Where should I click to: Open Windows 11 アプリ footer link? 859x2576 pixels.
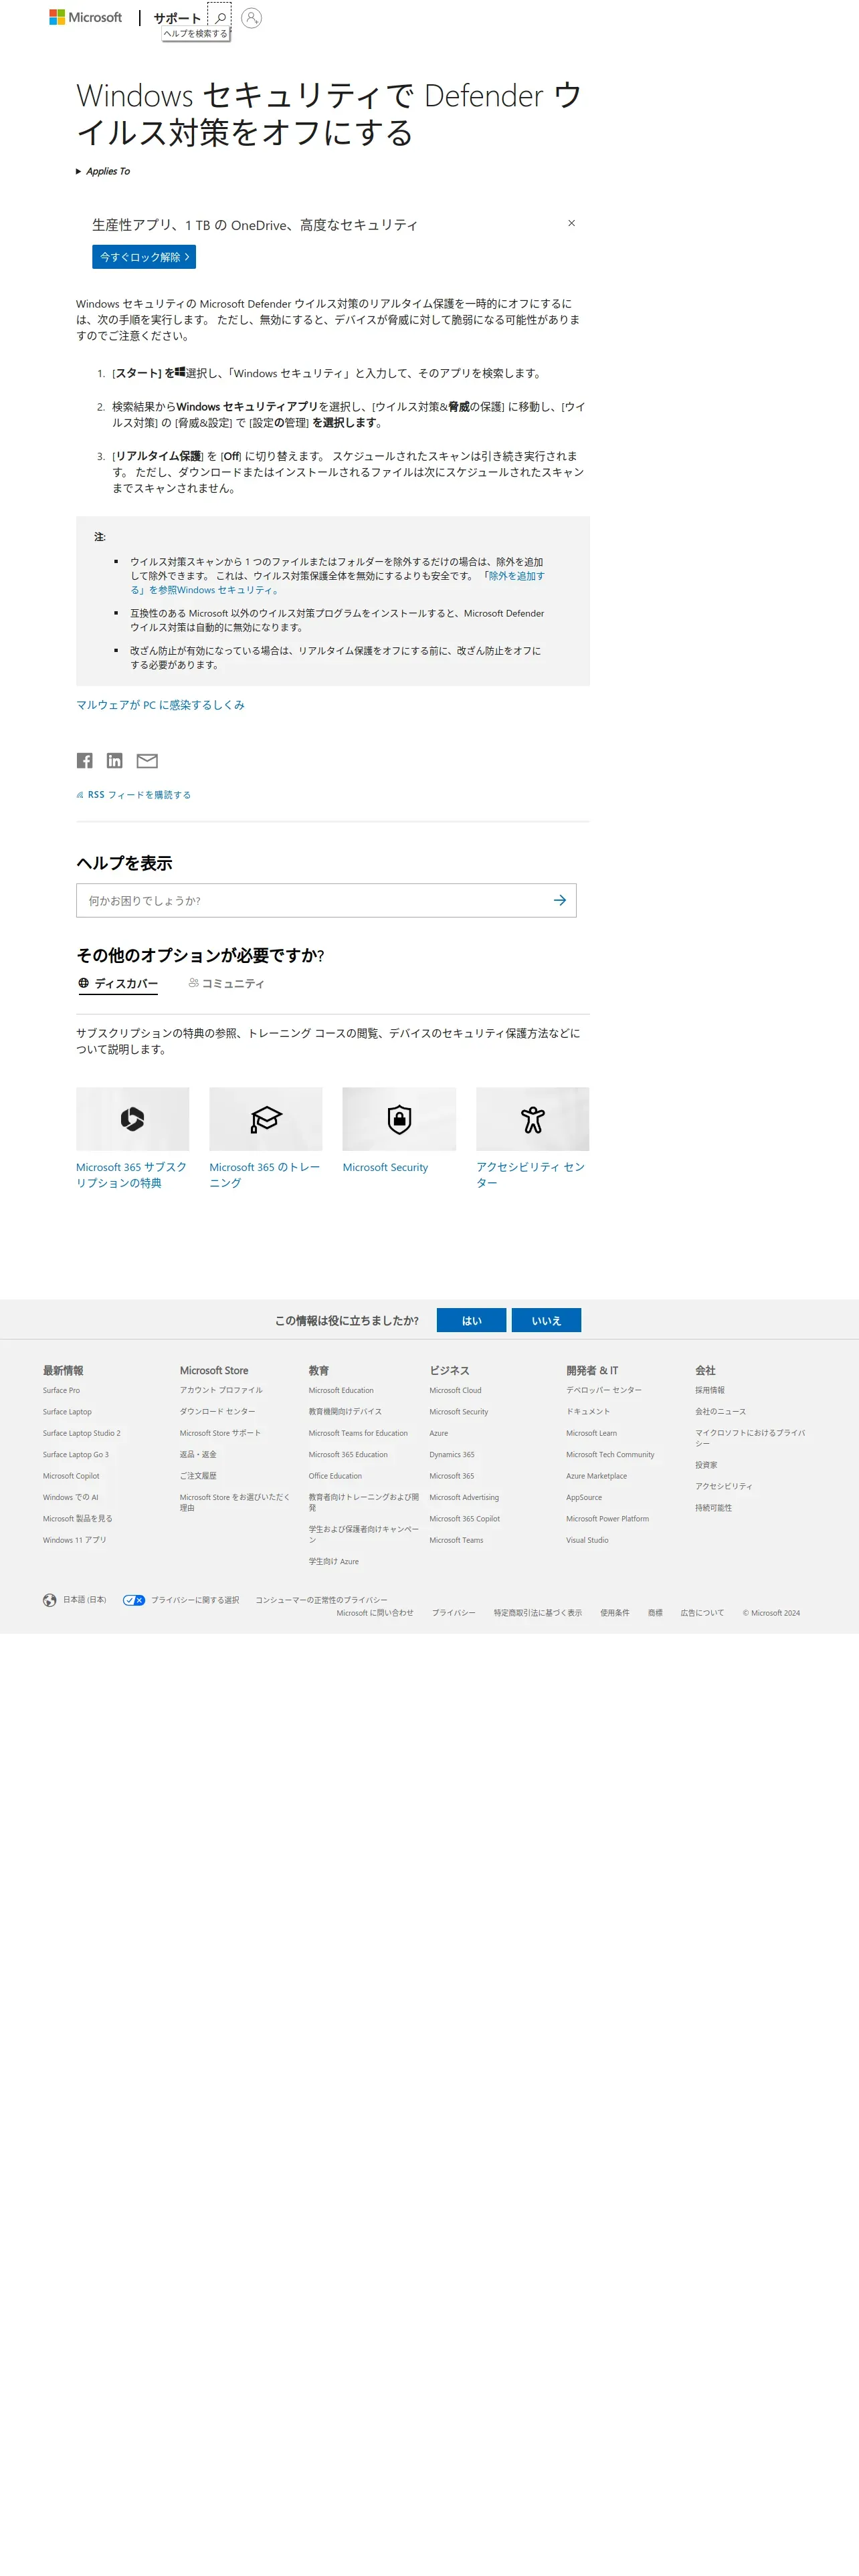(x=74, y=1540)
